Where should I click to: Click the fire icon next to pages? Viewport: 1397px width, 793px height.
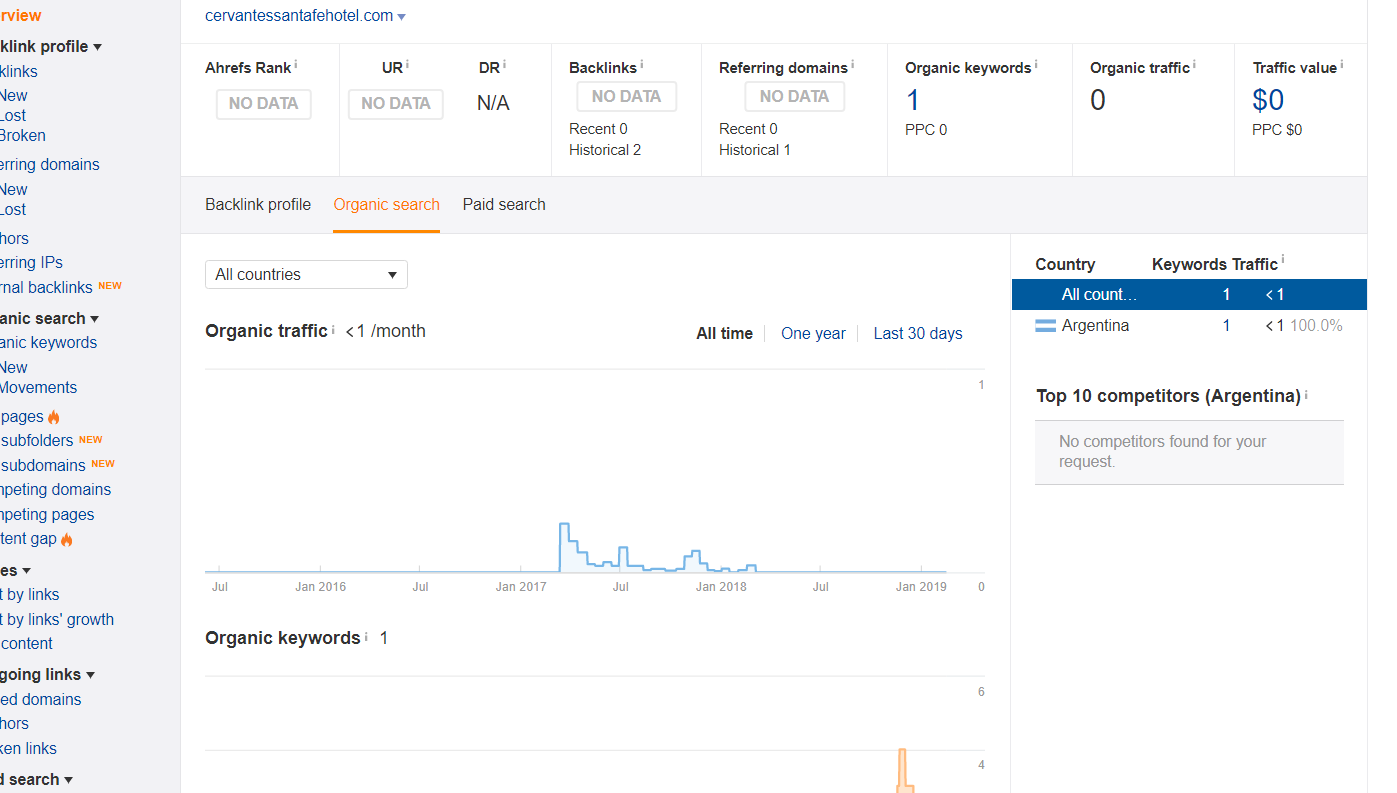point(54,417)
